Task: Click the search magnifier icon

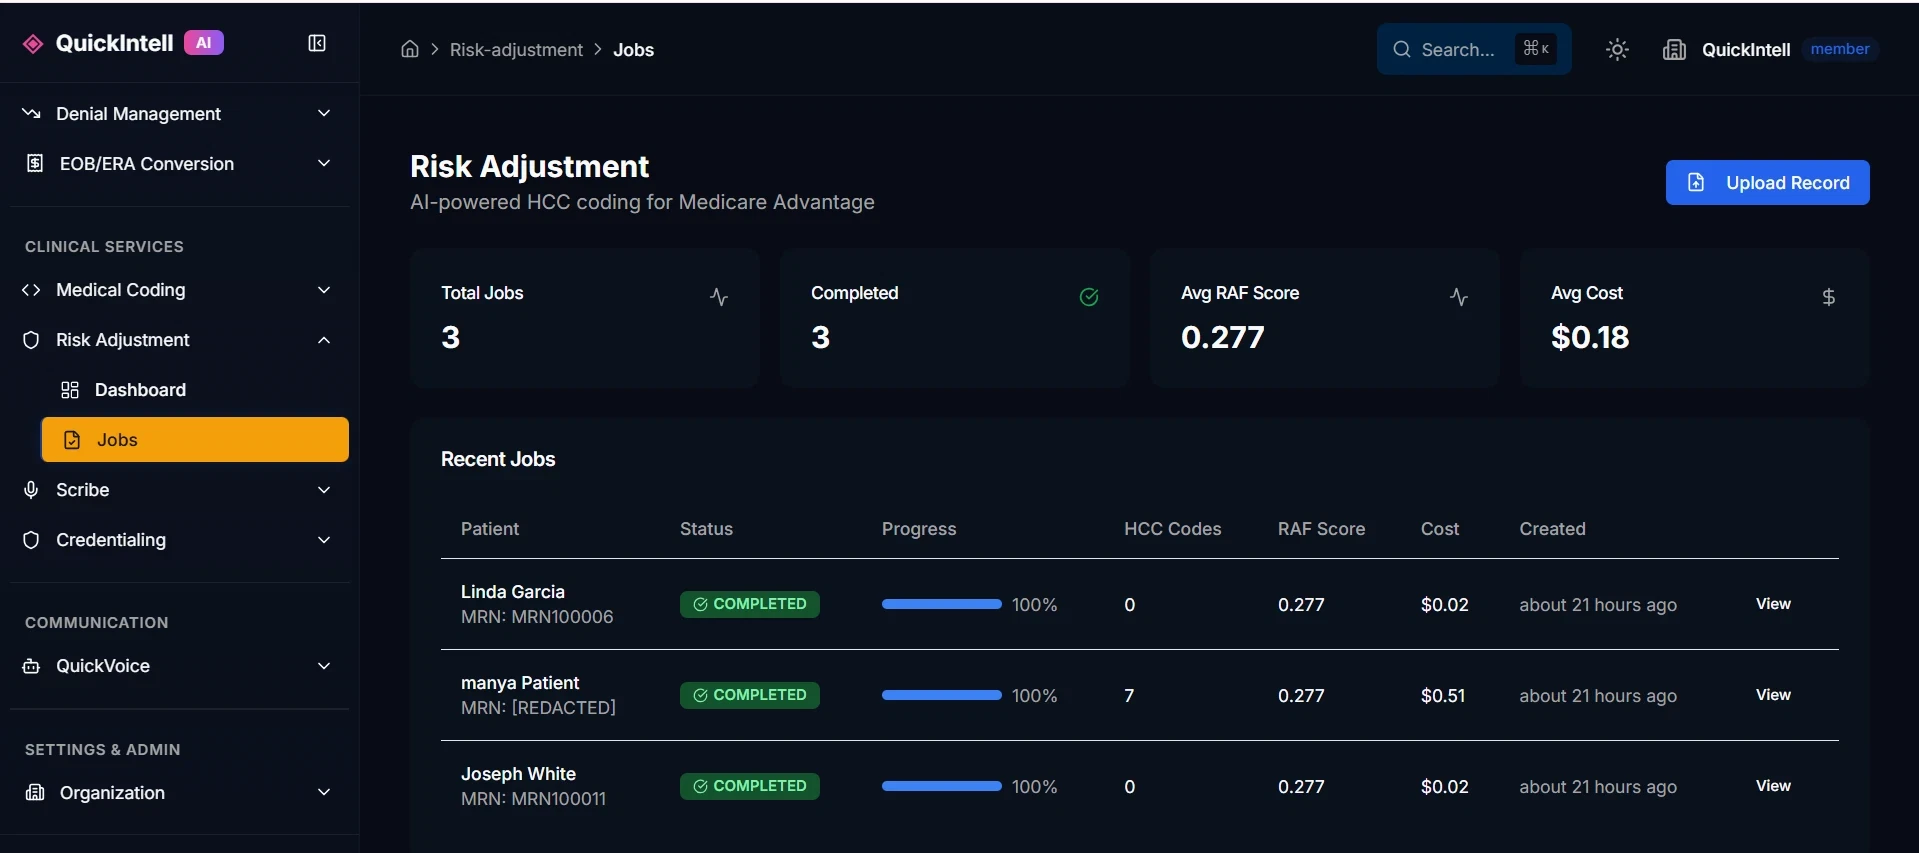Action: click(x=1402, y=49)
